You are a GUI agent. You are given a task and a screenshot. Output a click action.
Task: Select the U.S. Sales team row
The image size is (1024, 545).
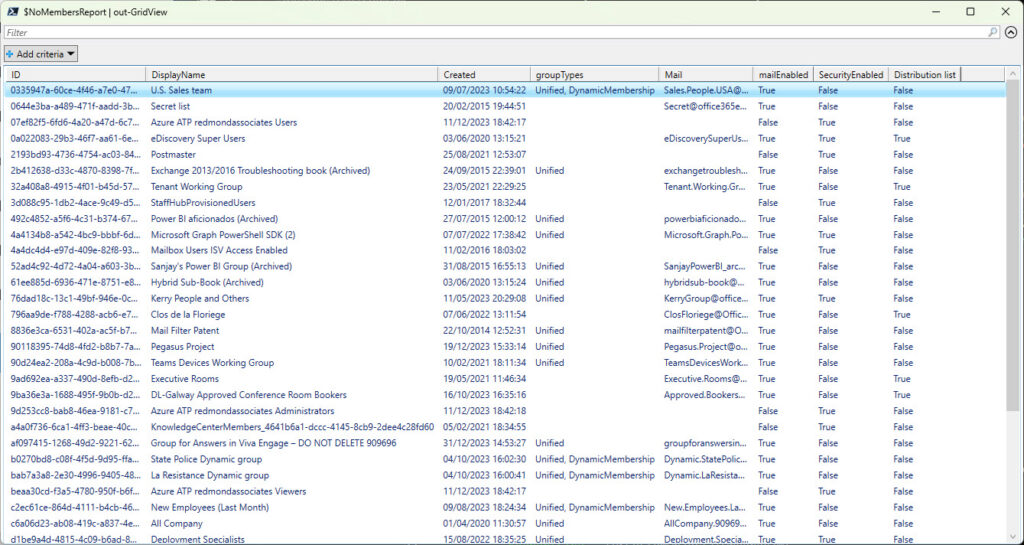505,91
